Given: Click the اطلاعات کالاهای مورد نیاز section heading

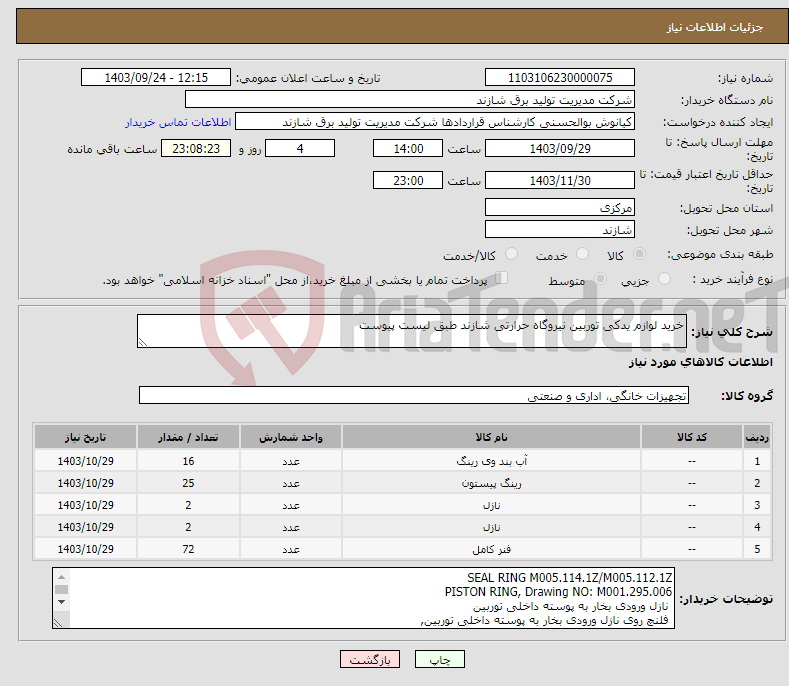Looking at the screenshot, I should click(x=700, y=362).
